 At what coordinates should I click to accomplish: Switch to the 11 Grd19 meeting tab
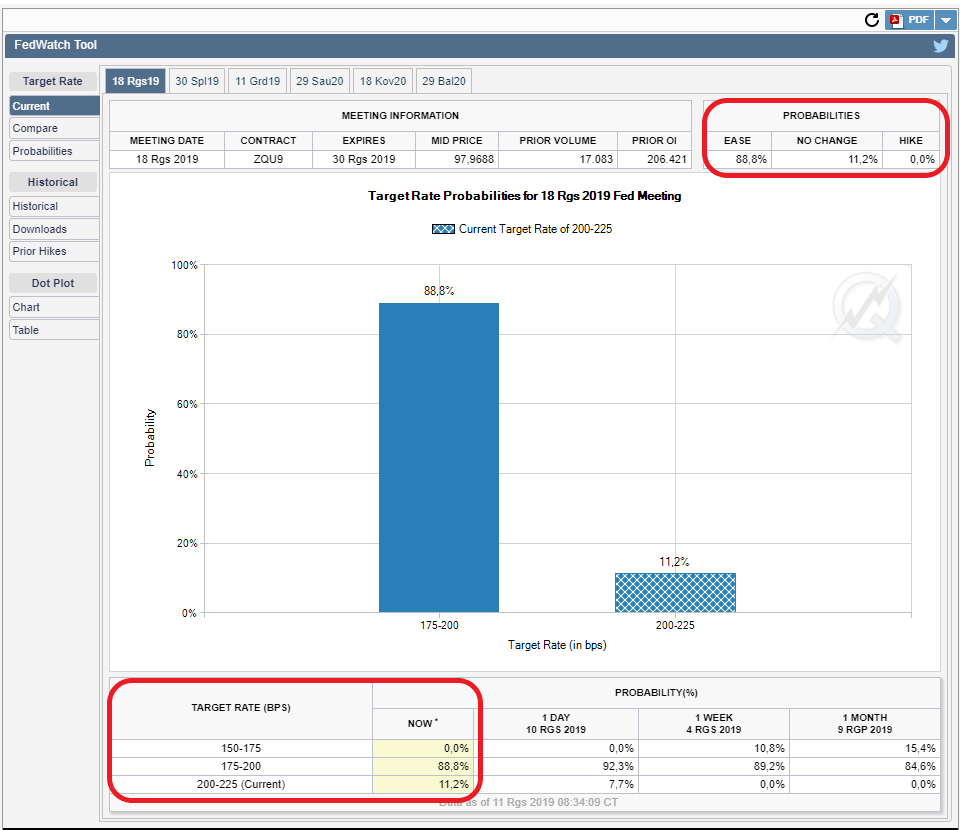(258, 81)
